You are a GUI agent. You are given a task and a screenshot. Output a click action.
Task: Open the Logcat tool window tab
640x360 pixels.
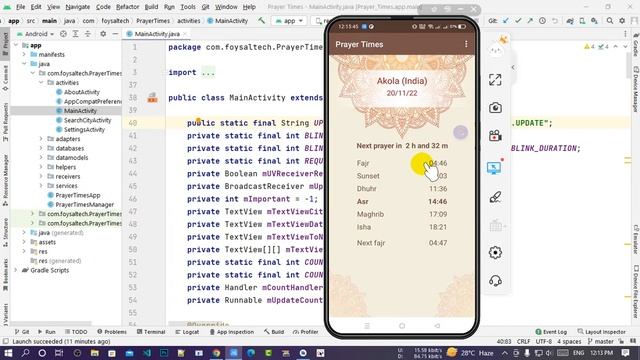tap(187, 332)
